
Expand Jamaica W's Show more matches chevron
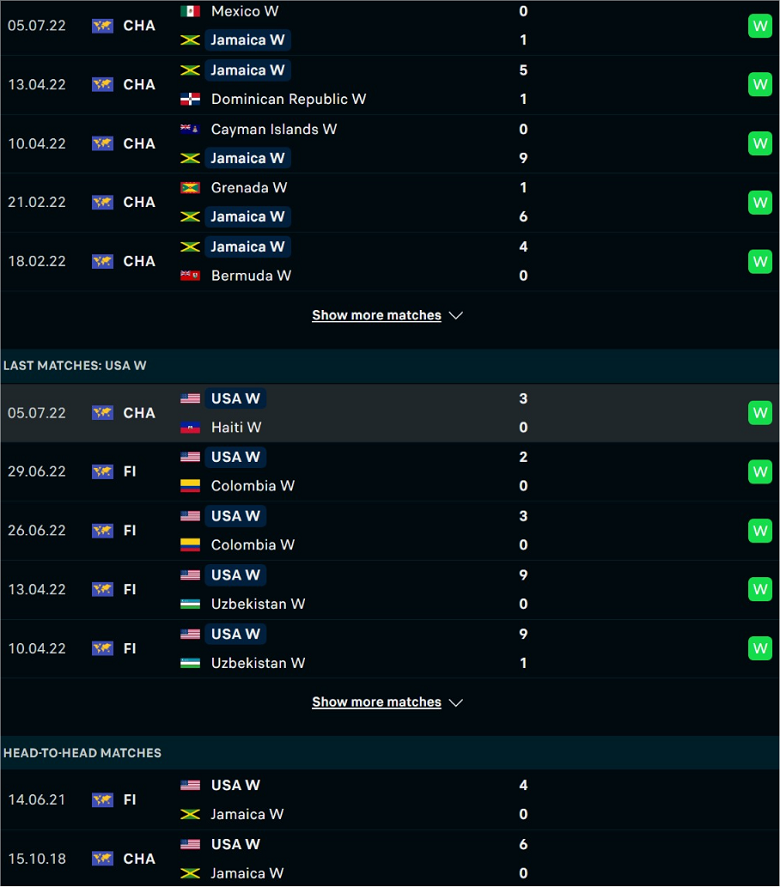[x=456, y=316]
